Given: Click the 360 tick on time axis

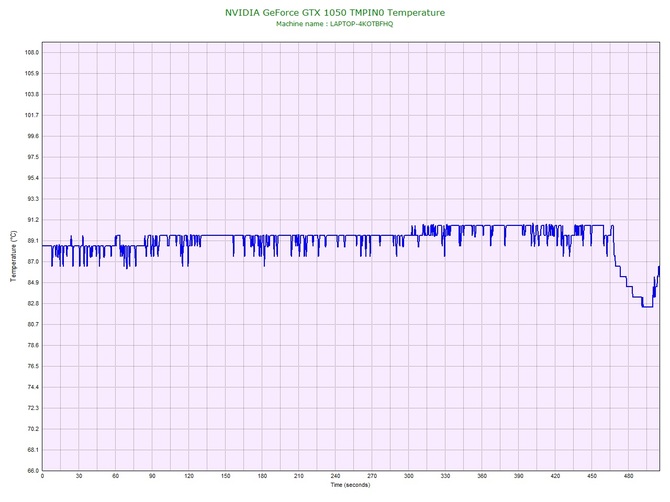Looking at the screenshot, I should click(482, 476).
